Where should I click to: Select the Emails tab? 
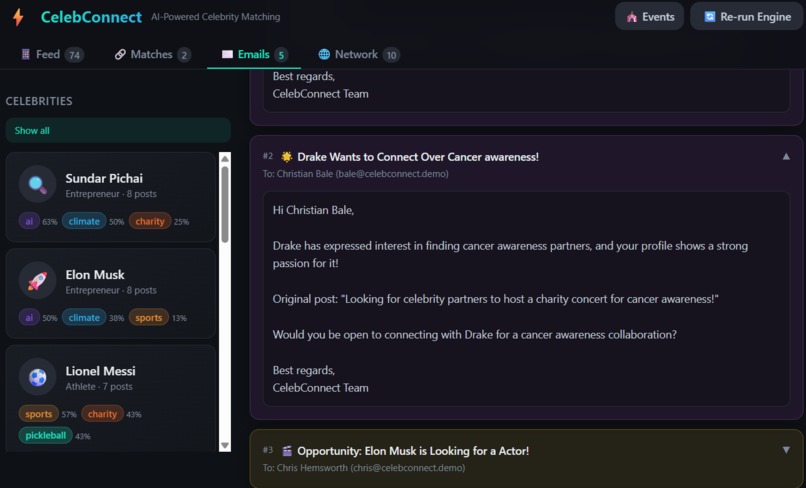tap(254, 54)
